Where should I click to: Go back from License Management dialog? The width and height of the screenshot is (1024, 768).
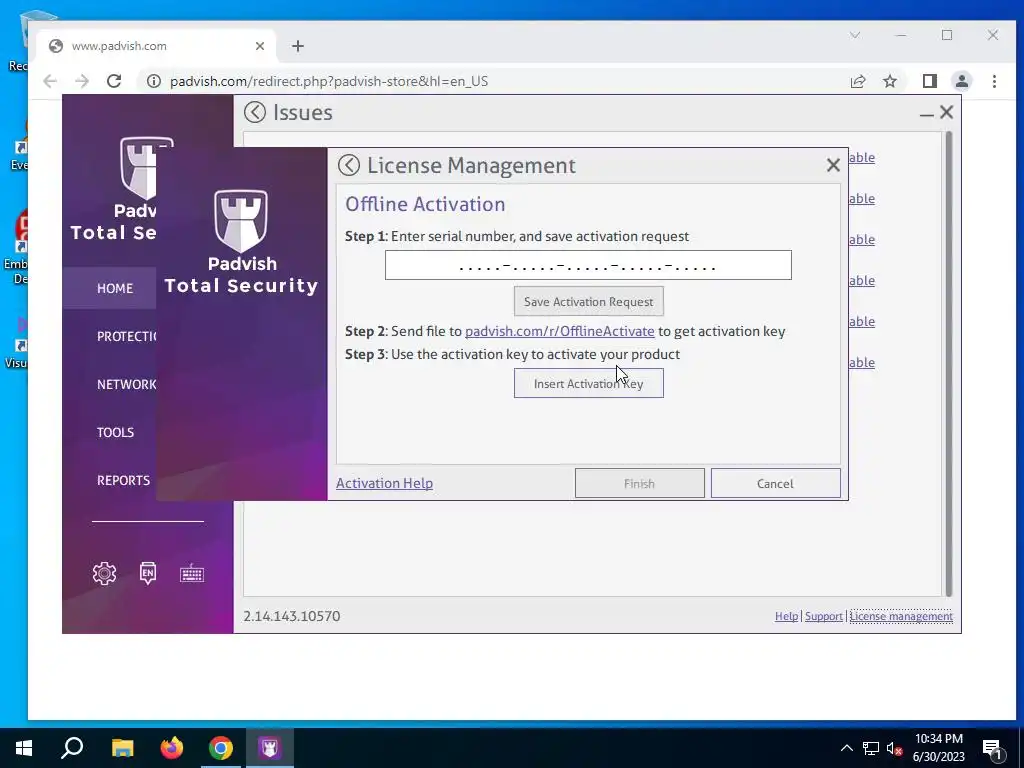click(x=349, y=165)
